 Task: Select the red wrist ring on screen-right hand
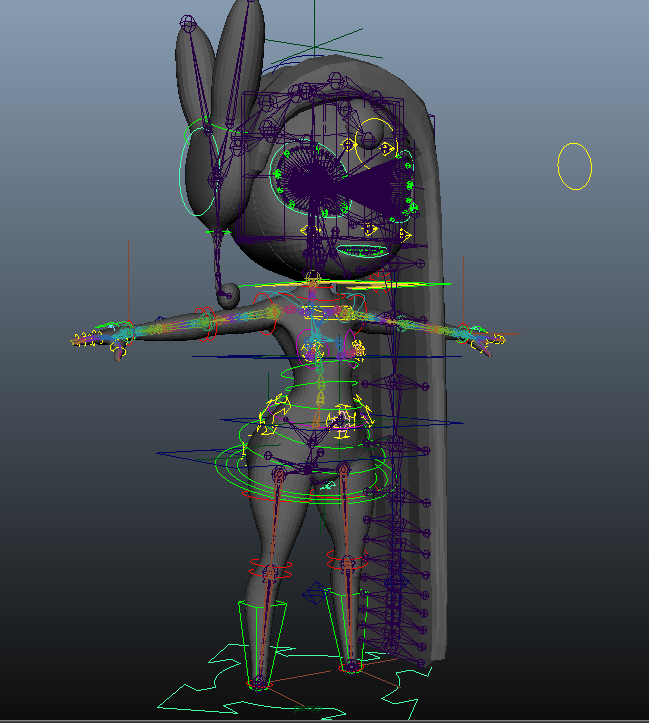pos(463,333)
